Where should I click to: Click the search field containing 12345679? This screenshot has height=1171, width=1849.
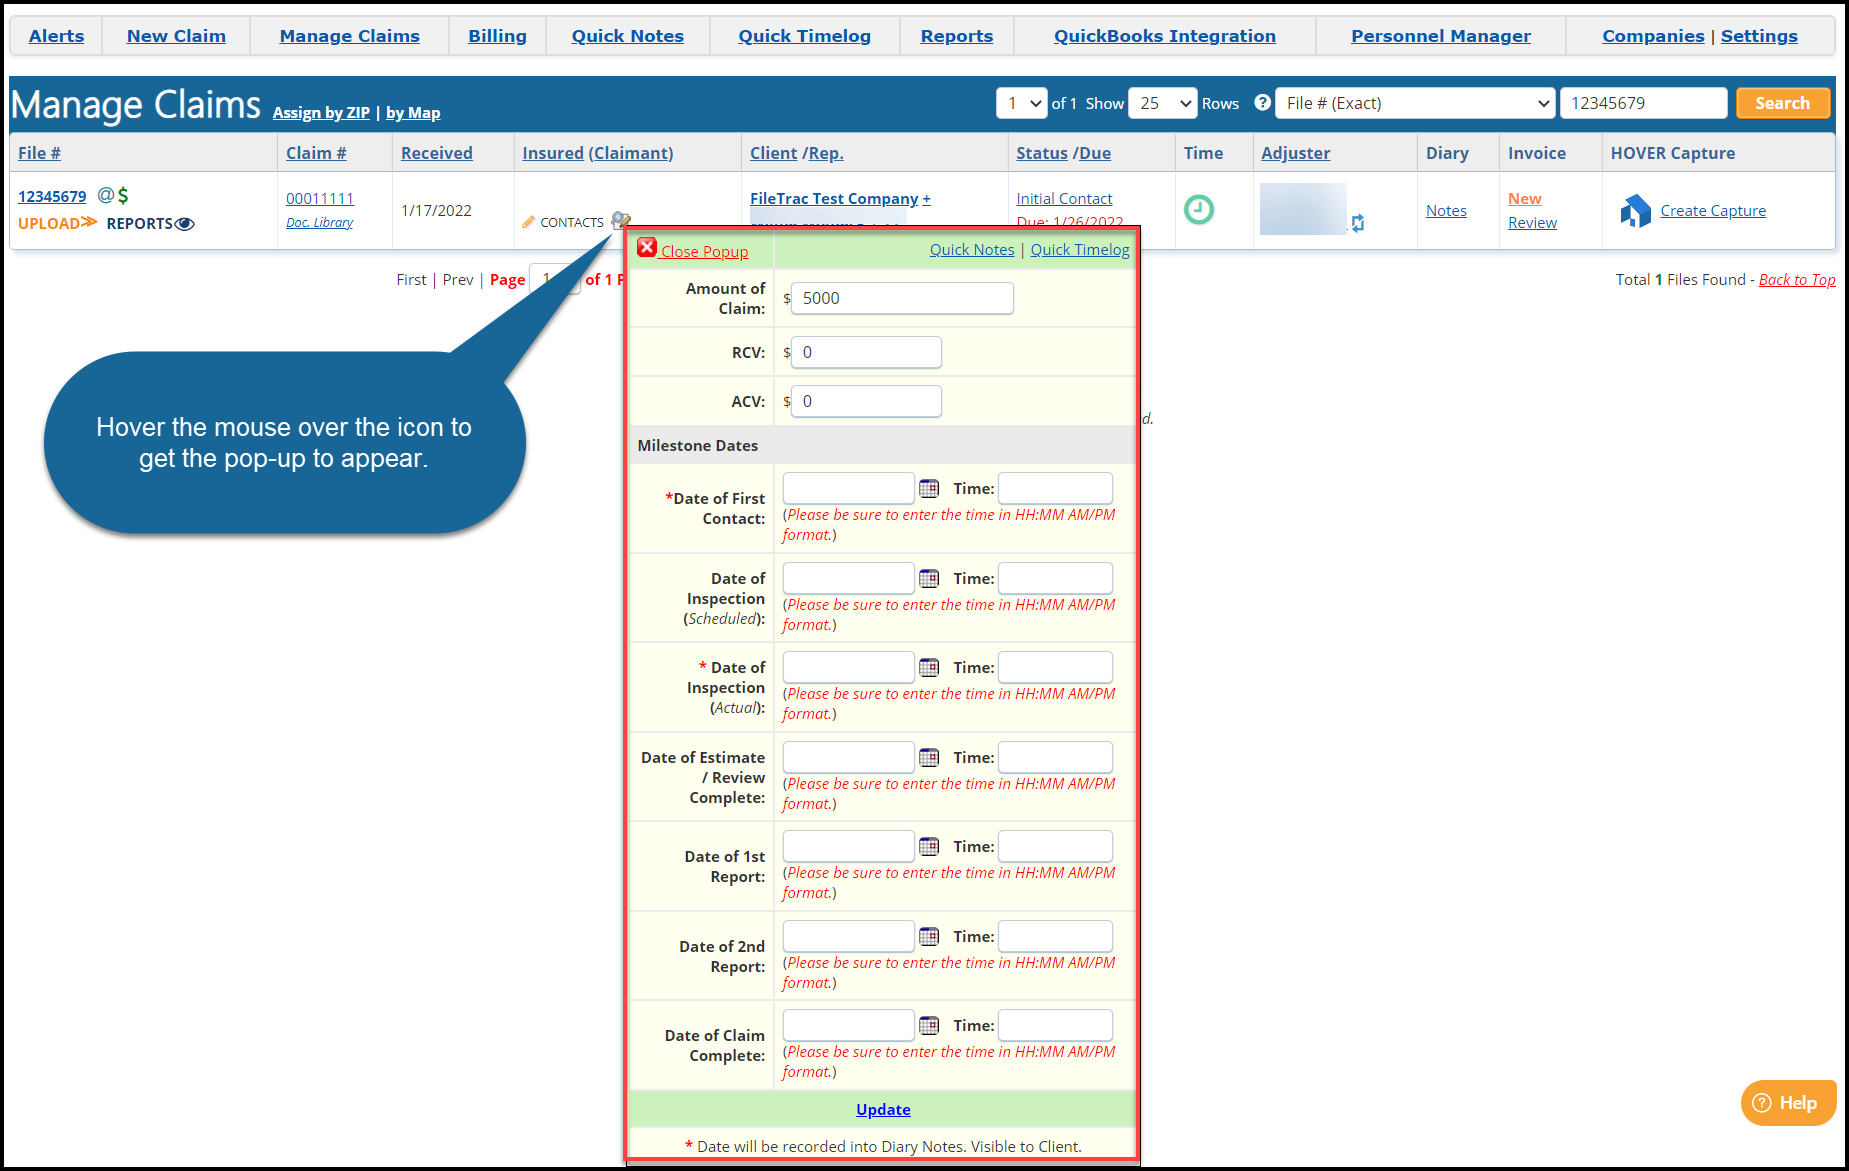tap(1643, 103)
